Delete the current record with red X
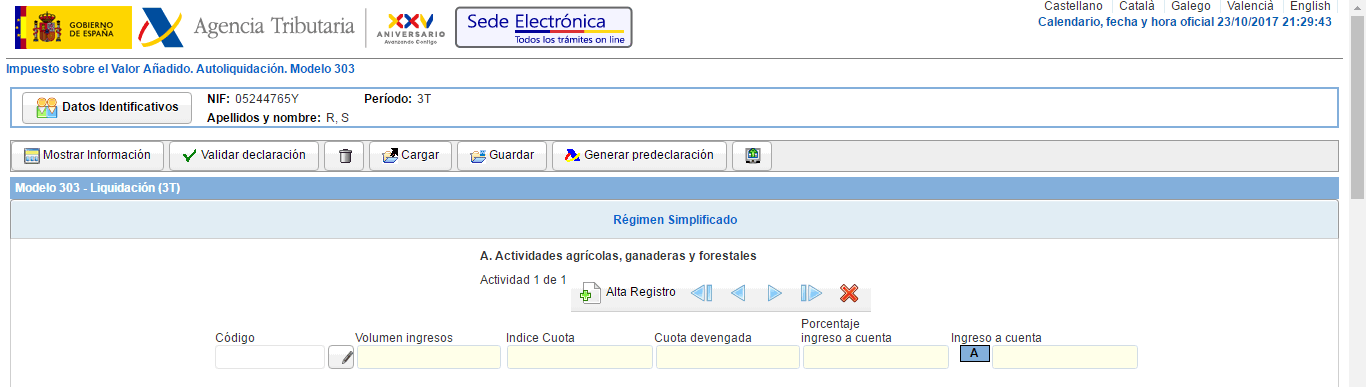This screenshot has height=387, width=1366. pos(849,293)
